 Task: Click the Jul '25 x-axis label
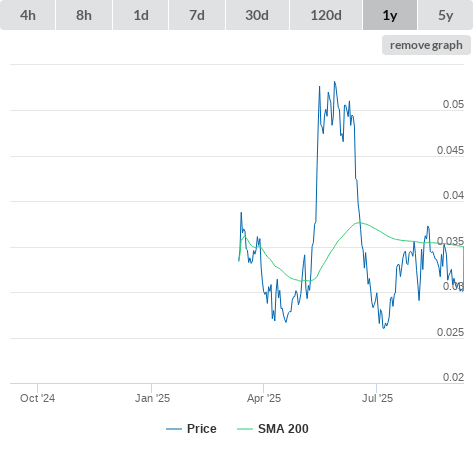coord(377,398)
